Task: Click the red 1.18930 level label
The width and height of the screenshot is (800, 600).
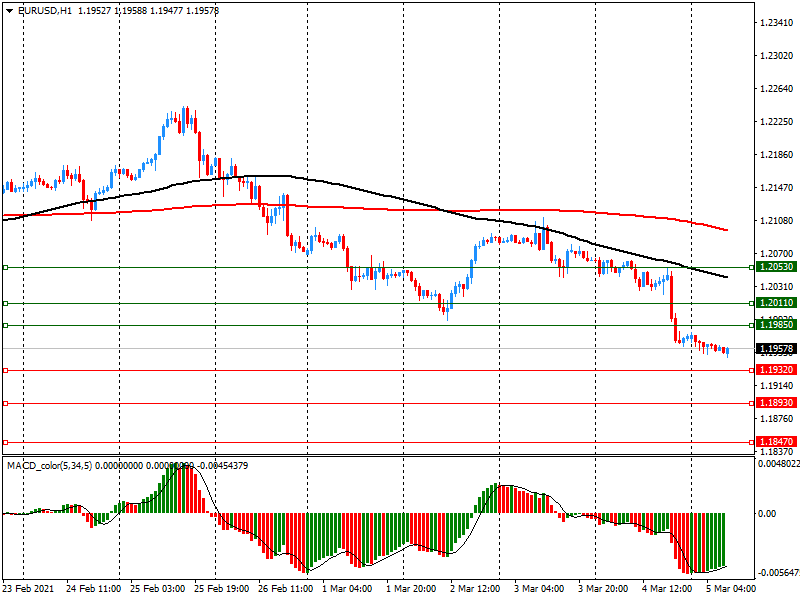Action: [x=775, y=403]
